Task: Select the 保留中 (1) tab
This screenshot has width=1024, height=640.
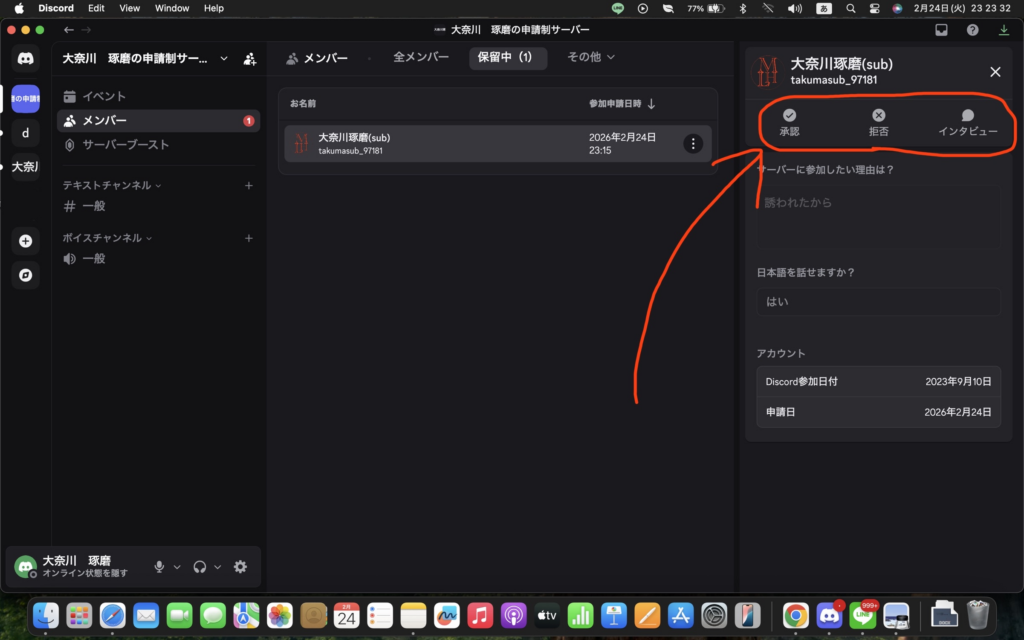Action: click(507, 57)
